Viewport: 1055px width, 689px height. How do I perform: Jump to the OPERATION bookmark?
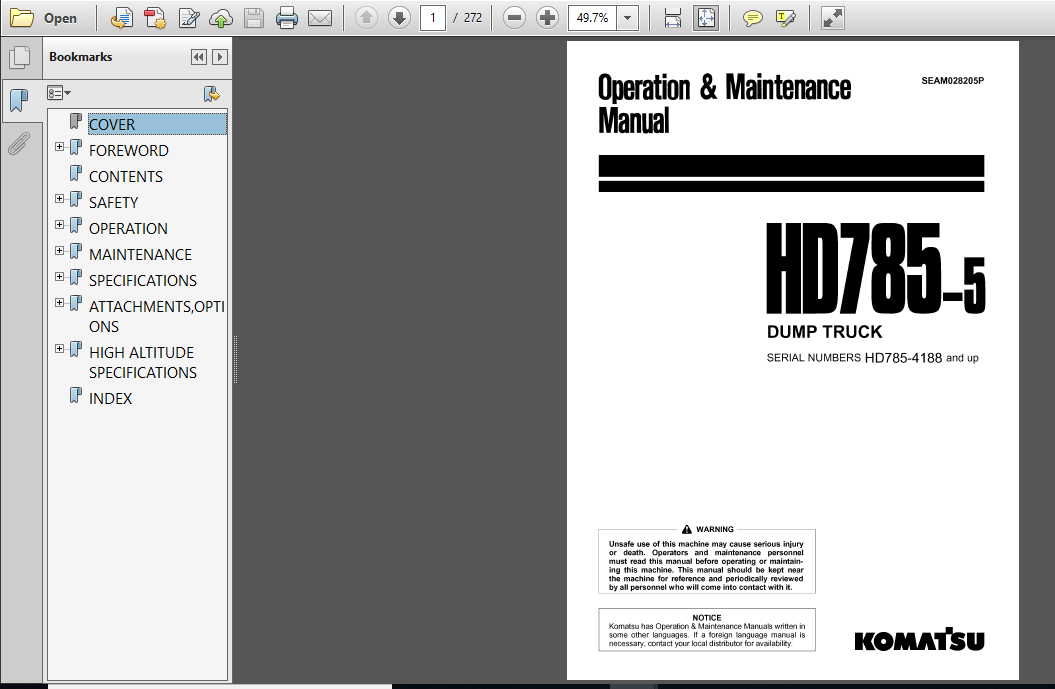coord(128,229)
